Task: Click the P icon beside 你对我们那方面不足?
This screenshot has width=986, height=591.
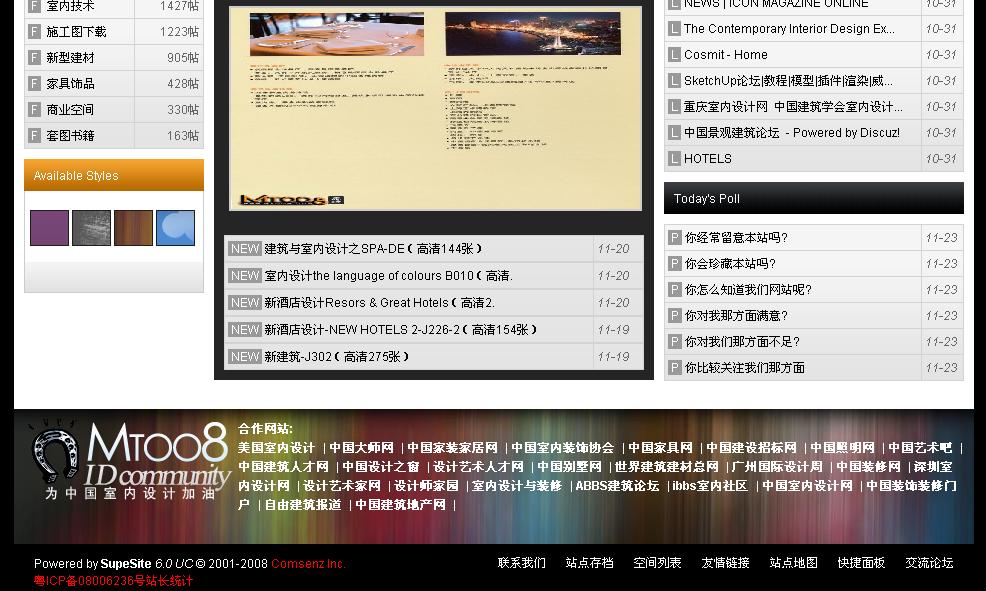Action: (x=675, y=341)
